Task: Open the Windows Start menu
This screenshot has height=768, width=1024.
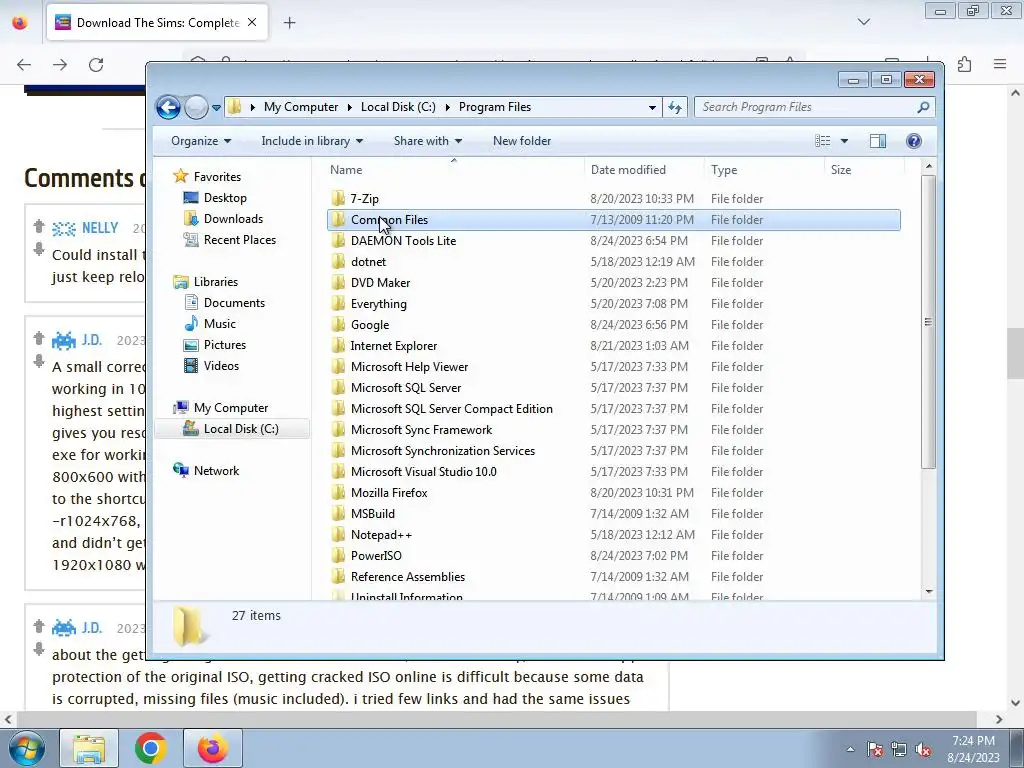Action: [x=27, y=748]
